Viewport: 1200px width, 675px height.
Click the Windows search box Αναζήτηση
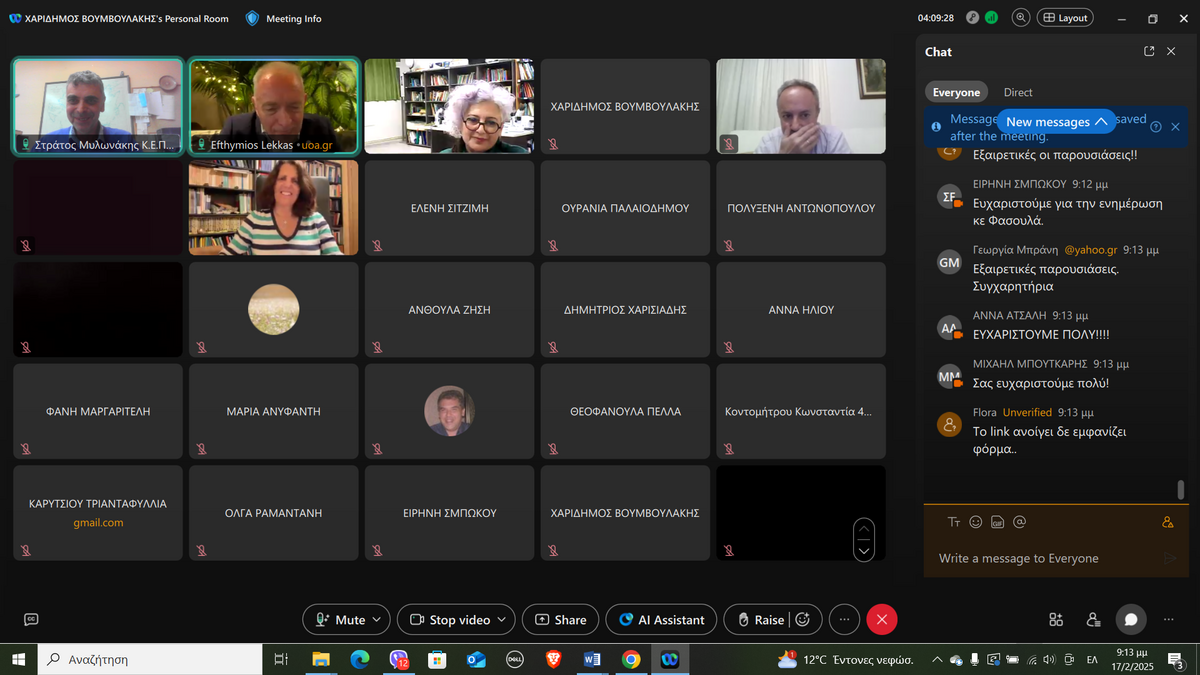(x=149, y=659)
